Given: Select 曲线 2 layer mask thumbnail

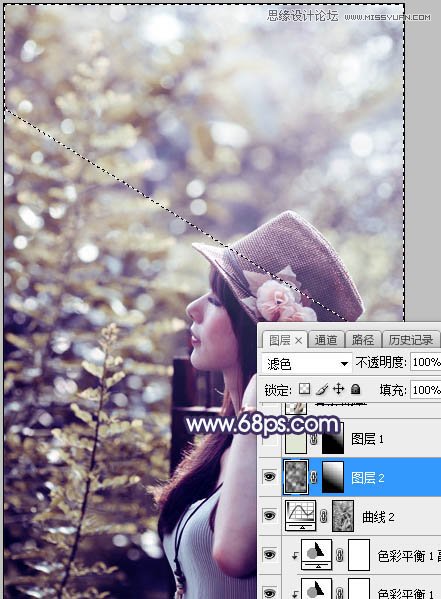Looking at the screenshot, I should pyautogui.click(x=343, y=516).
